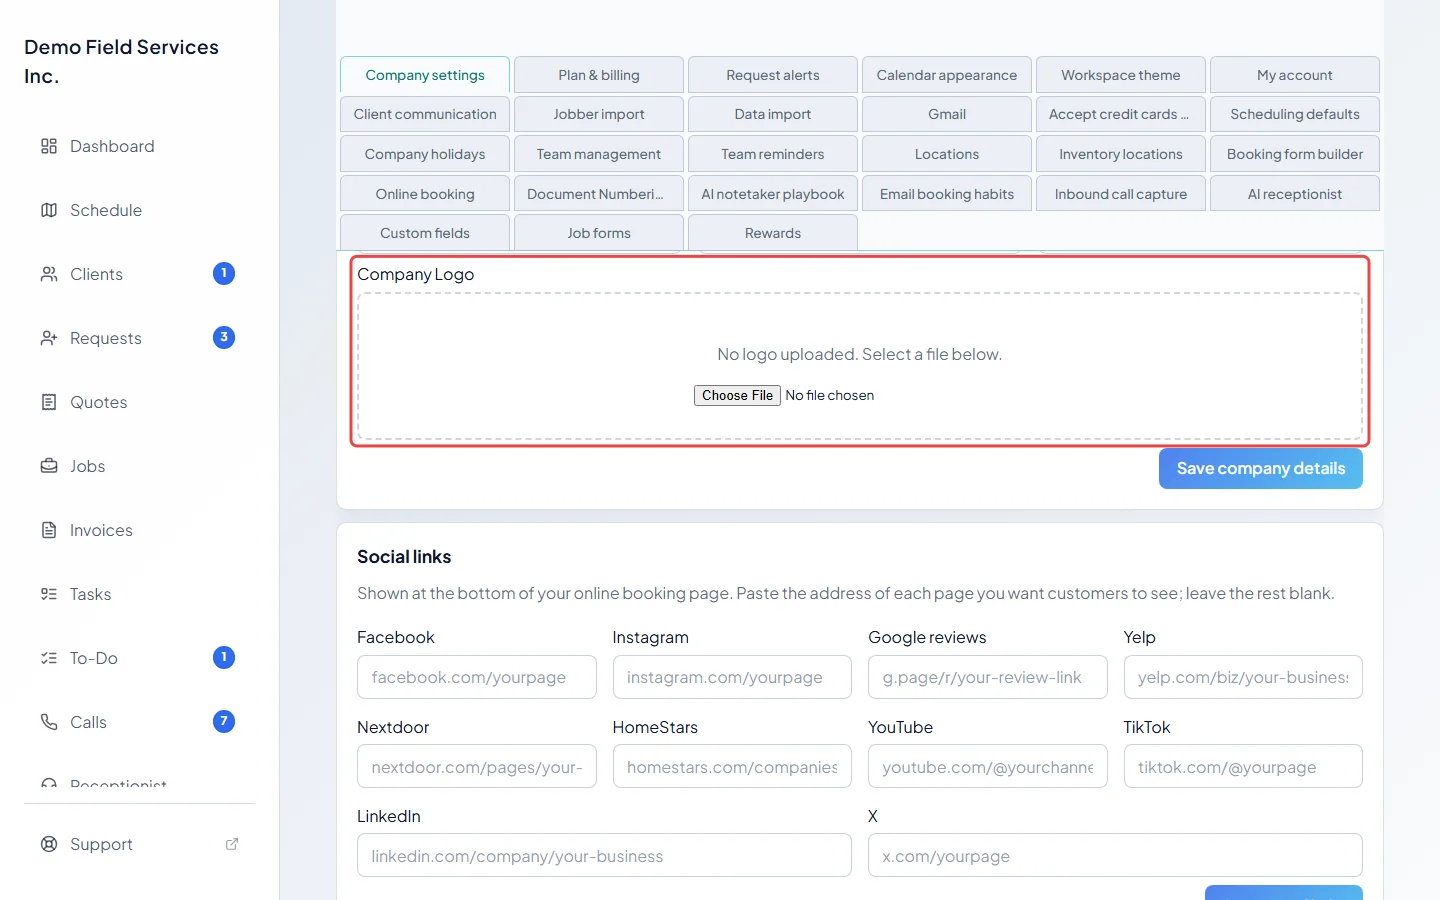Click the Google reviews input field
The height and width of the screenshot is (900, 1440).
pos(988,677)
